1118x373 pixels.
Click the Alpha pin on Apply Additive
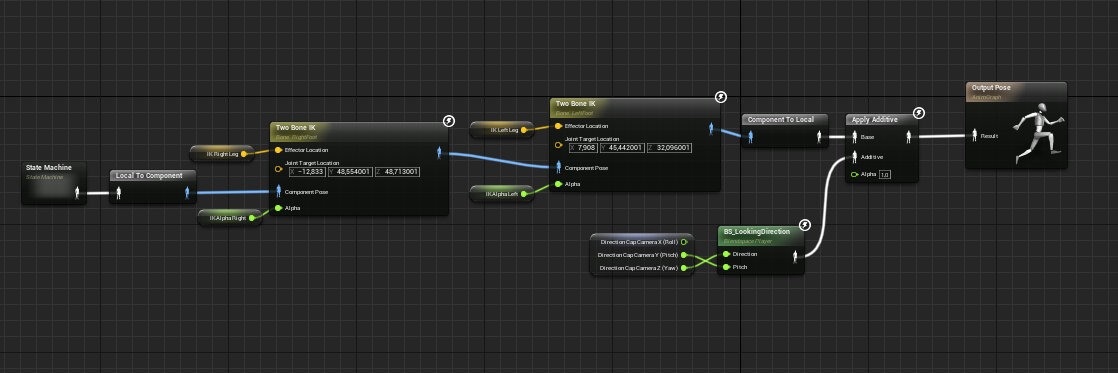click(x=854, y=174)
